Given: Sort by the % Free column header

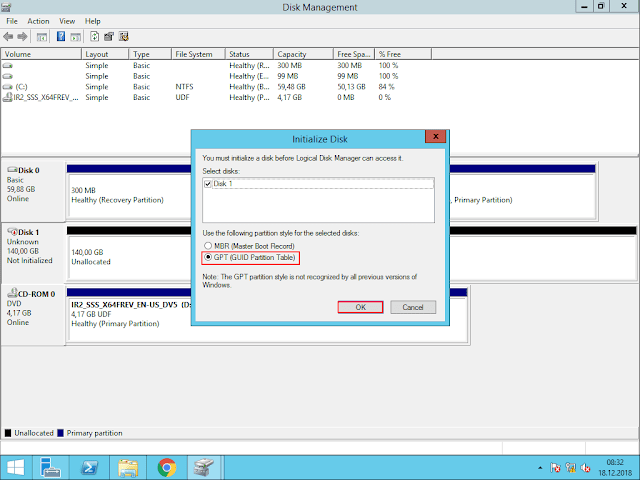Looking at the screenshot, I should [403, 54].
